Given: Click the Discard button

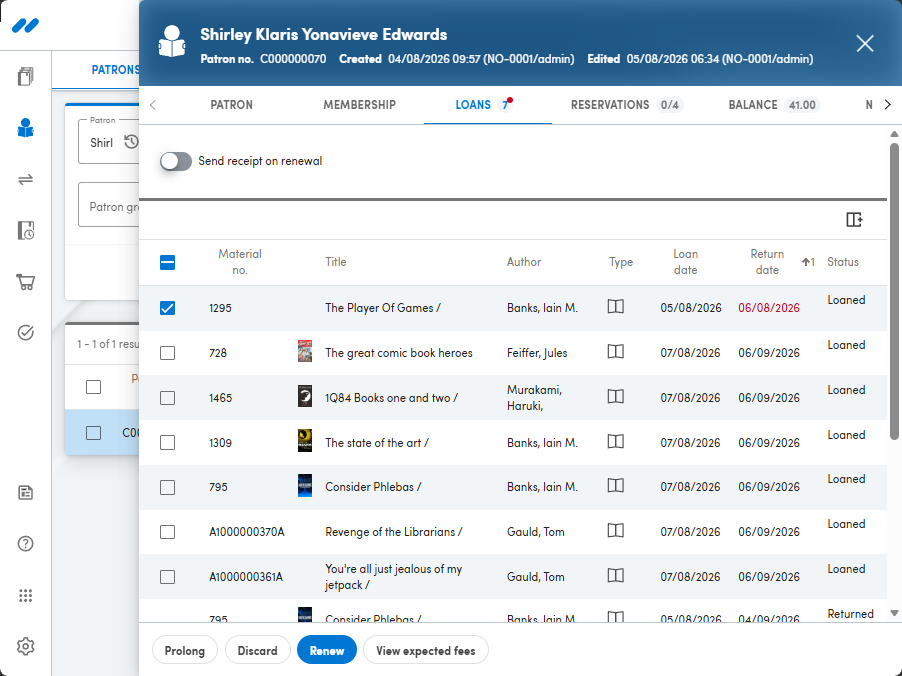Looking at the screenshot, I should pyautogui.click(x=257, y=650).
